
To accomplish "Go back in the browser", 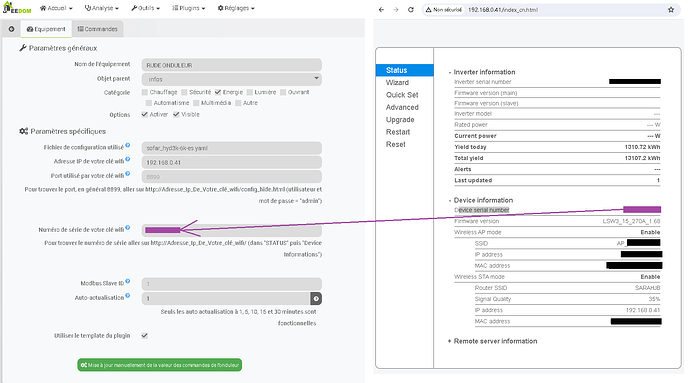I will 381,10.
